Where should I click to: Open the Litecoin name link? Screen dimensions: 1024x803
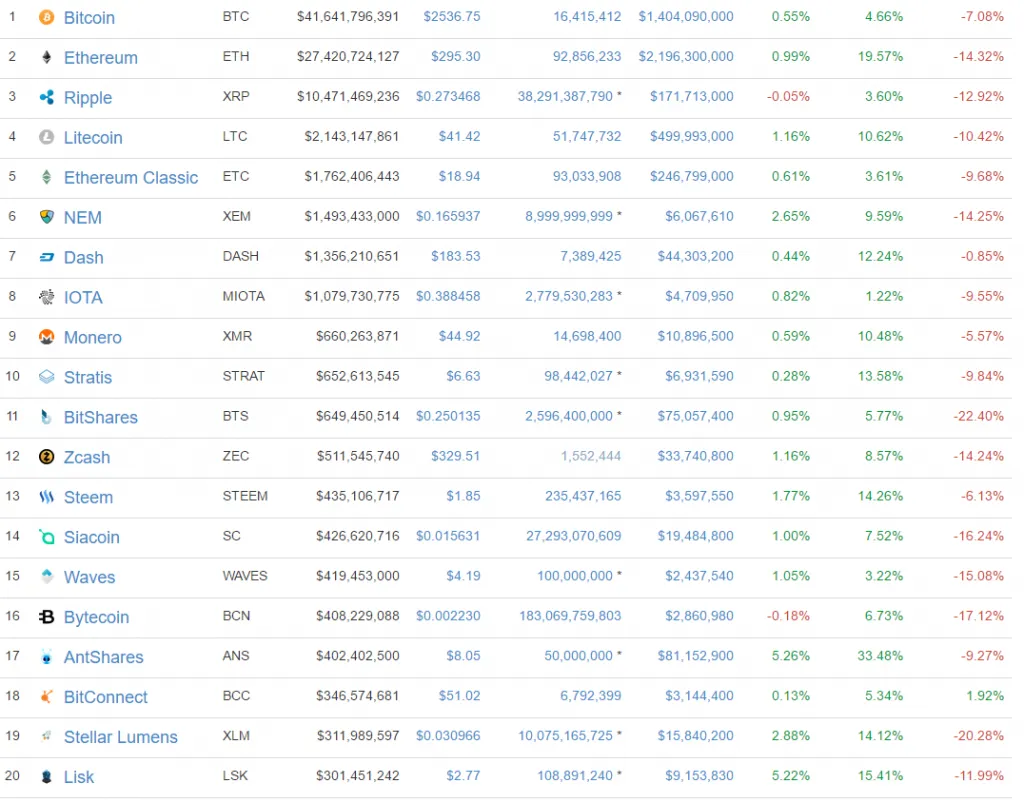tap(93, 138)
